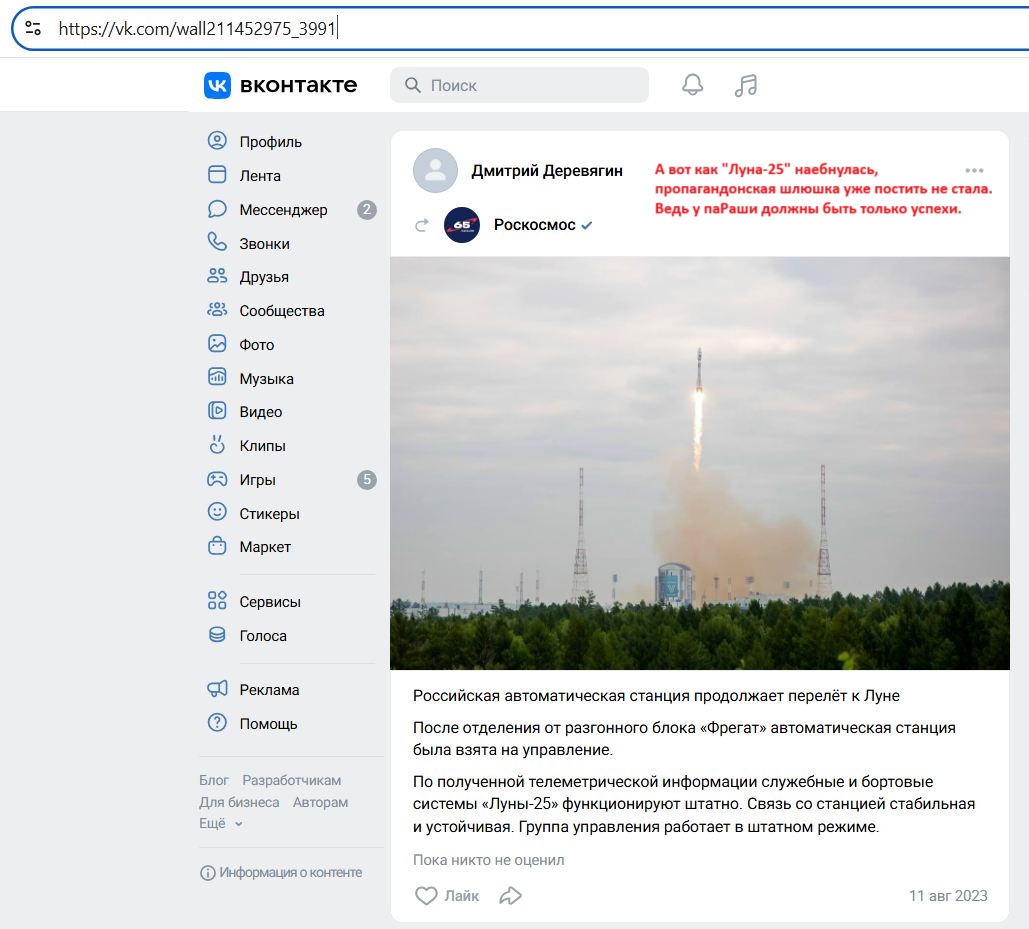The width and height of the screenshot is (1029, 929).
Task: Click the Мессенджер chat bubble icon
Action: click(217, 209)
